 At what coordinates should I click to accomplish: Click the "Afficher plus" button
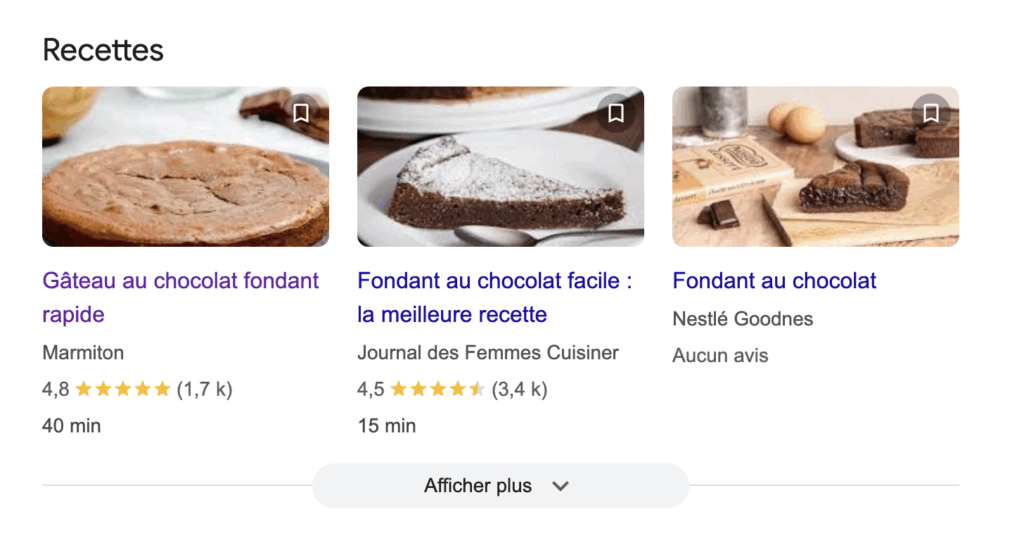pyautogui.click(x=478, y=486)
